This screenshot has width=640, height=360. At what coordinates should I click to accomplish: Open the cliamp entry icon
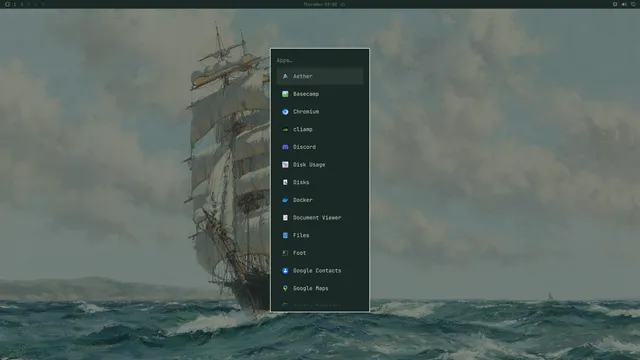coord(285,129)
